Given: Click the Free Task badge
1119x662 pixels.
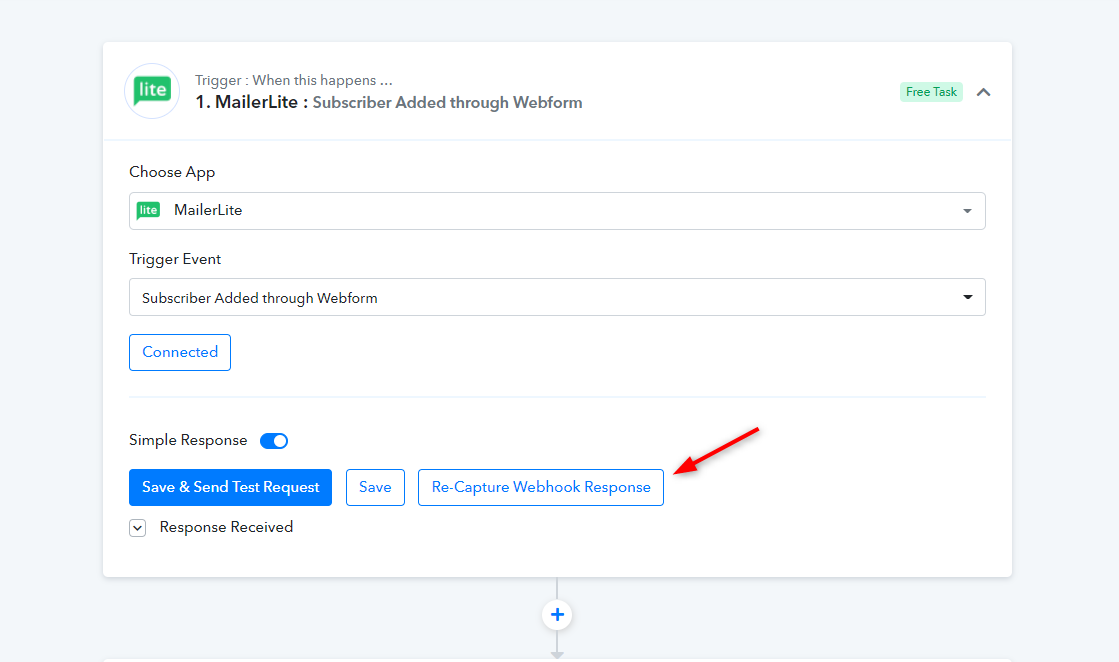Looking at the screenshot, I should coord(931,92).
